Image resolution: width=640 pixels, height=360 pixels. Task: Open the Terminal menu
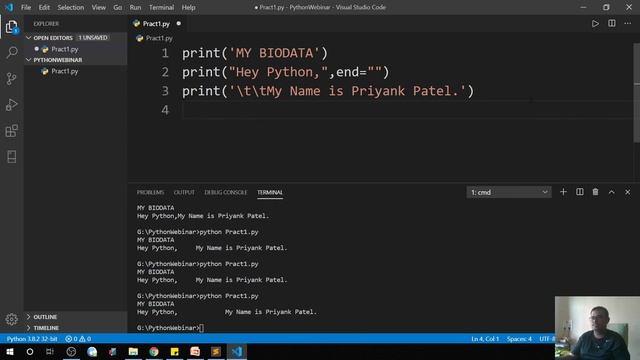pos(161,7)
